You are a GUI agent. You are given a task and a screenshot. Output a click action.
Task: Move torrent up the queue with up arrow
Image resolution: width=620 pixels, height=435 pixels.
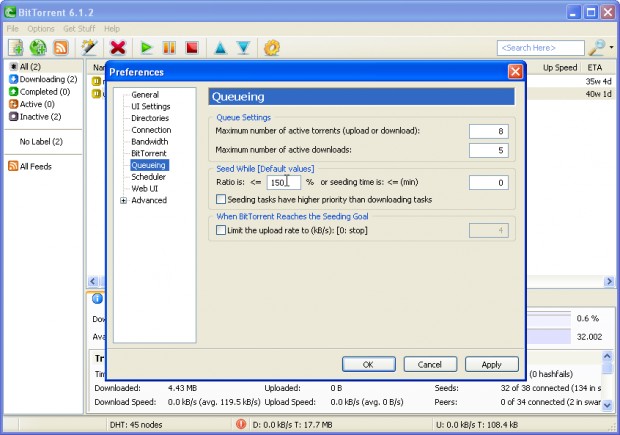click(x=220, y=48)
